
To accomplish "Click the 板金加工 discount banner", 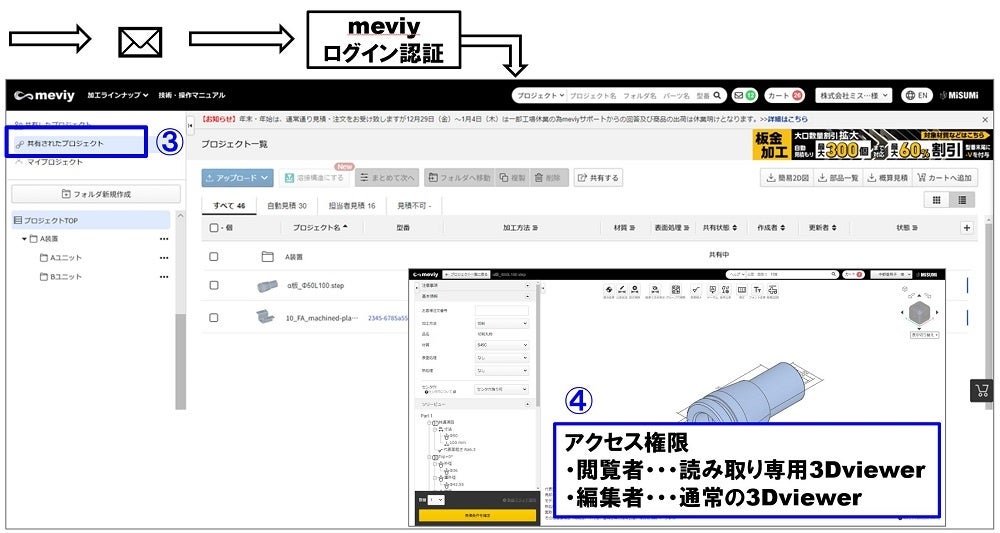I will coord(872,145).
